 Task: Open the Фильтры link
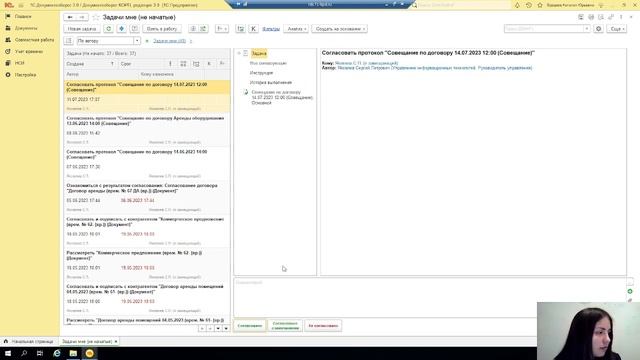[x=271, y=29]
